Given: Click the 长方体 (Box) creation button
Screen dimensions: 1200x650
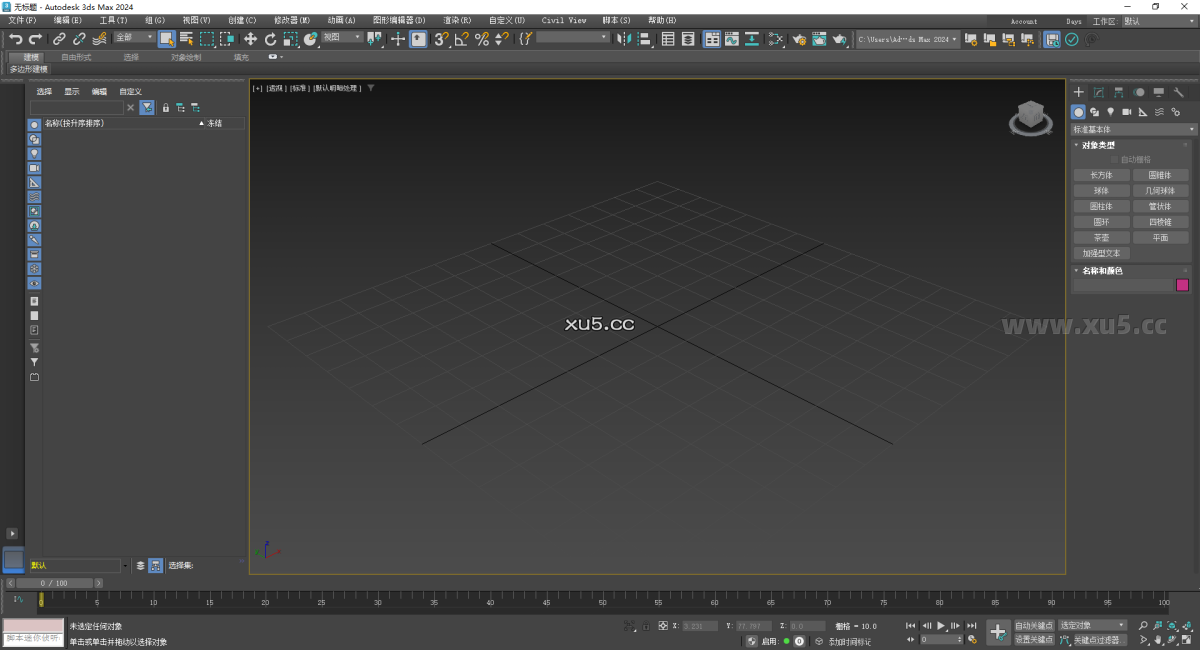Looking at the screenshot, I should (1101, 174).
